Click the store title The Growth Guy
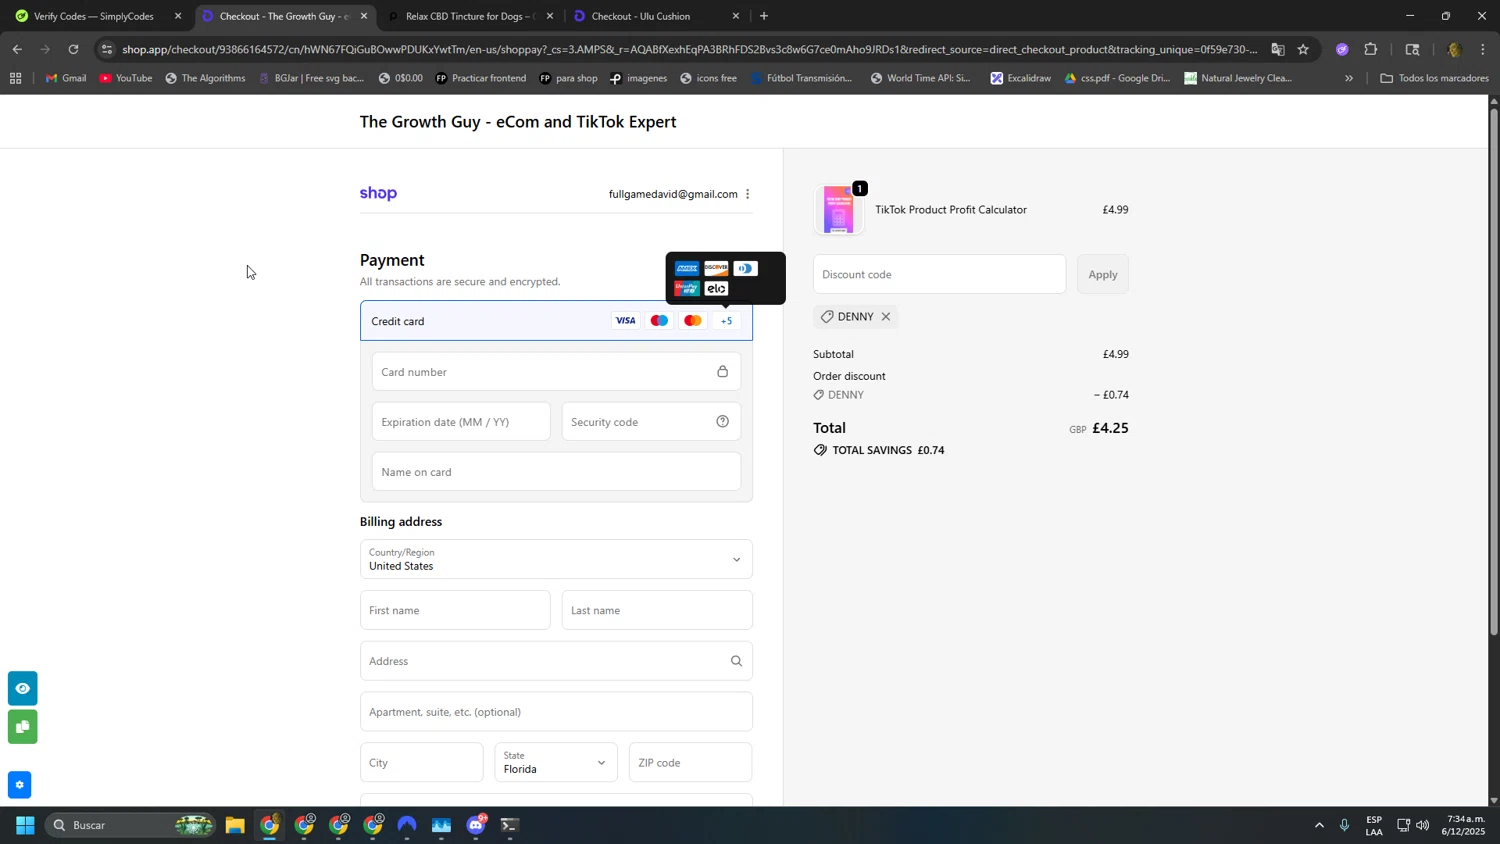The width and height of the screenshot is (1500, 844). pos(518,122)
